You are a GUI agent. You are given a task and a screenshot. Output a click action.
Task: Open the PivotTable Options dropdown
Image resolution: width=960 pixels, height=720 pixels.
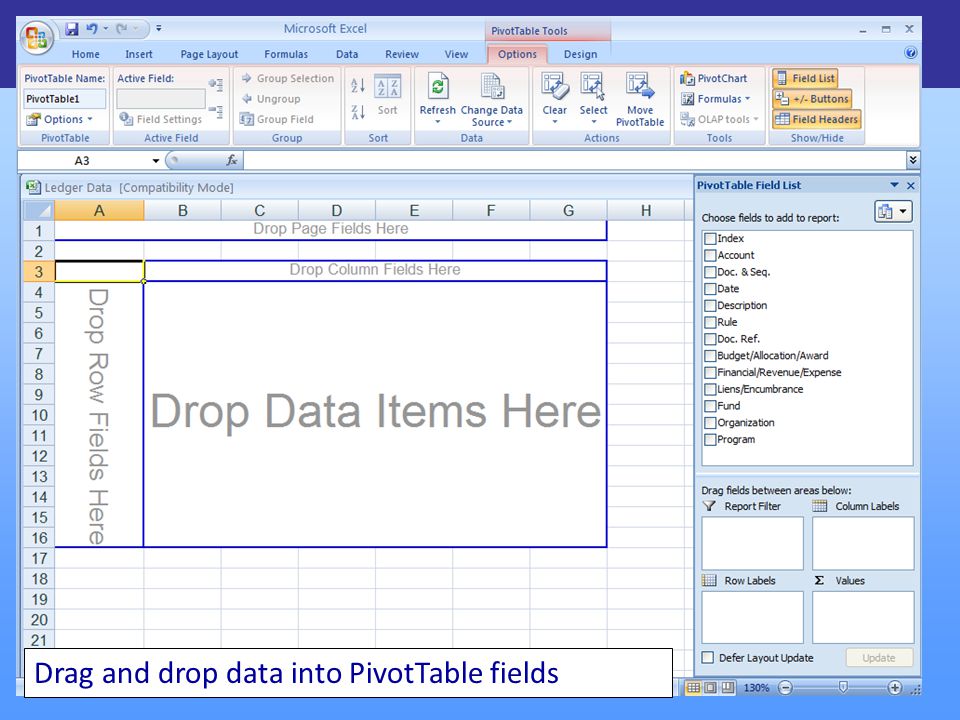point(59,119)
